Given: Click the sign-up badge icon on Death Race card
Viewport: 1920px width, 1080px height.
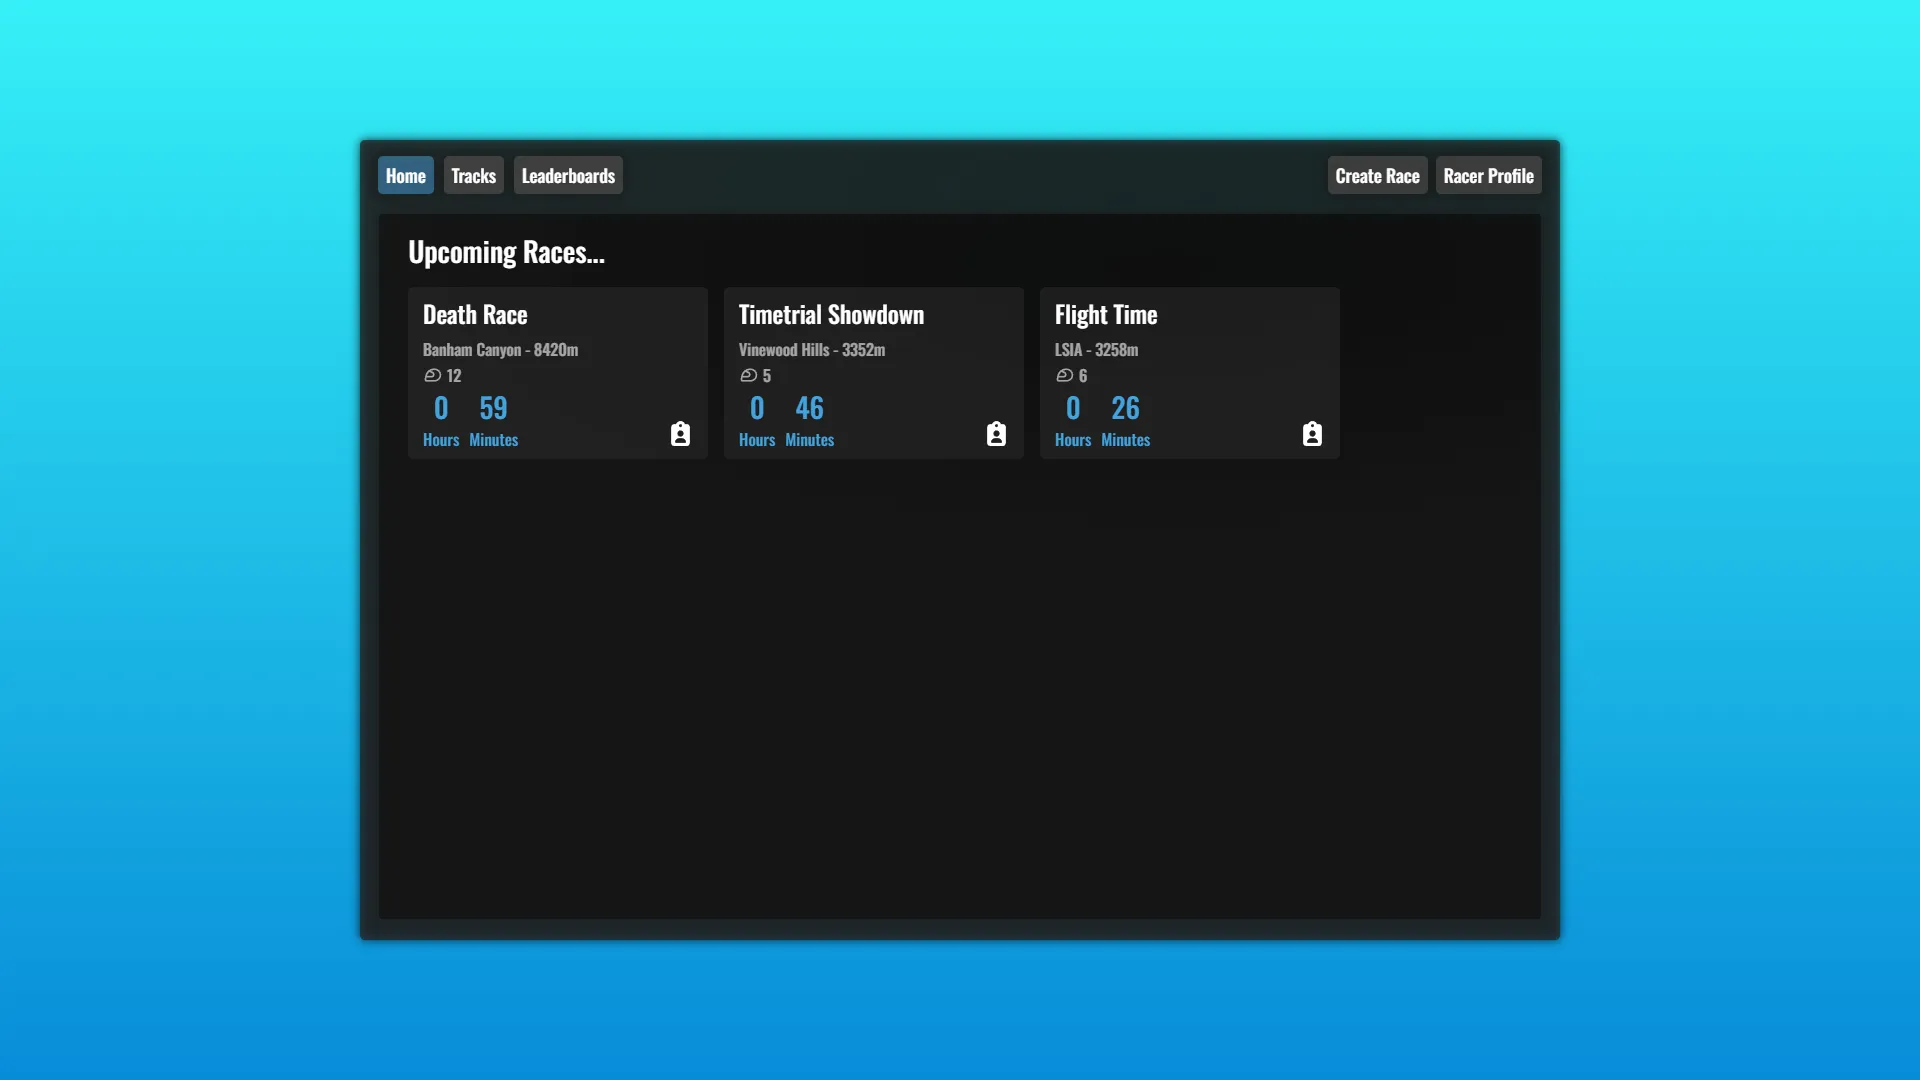Looking at the screenshot, I should click(x=680, y=434).
